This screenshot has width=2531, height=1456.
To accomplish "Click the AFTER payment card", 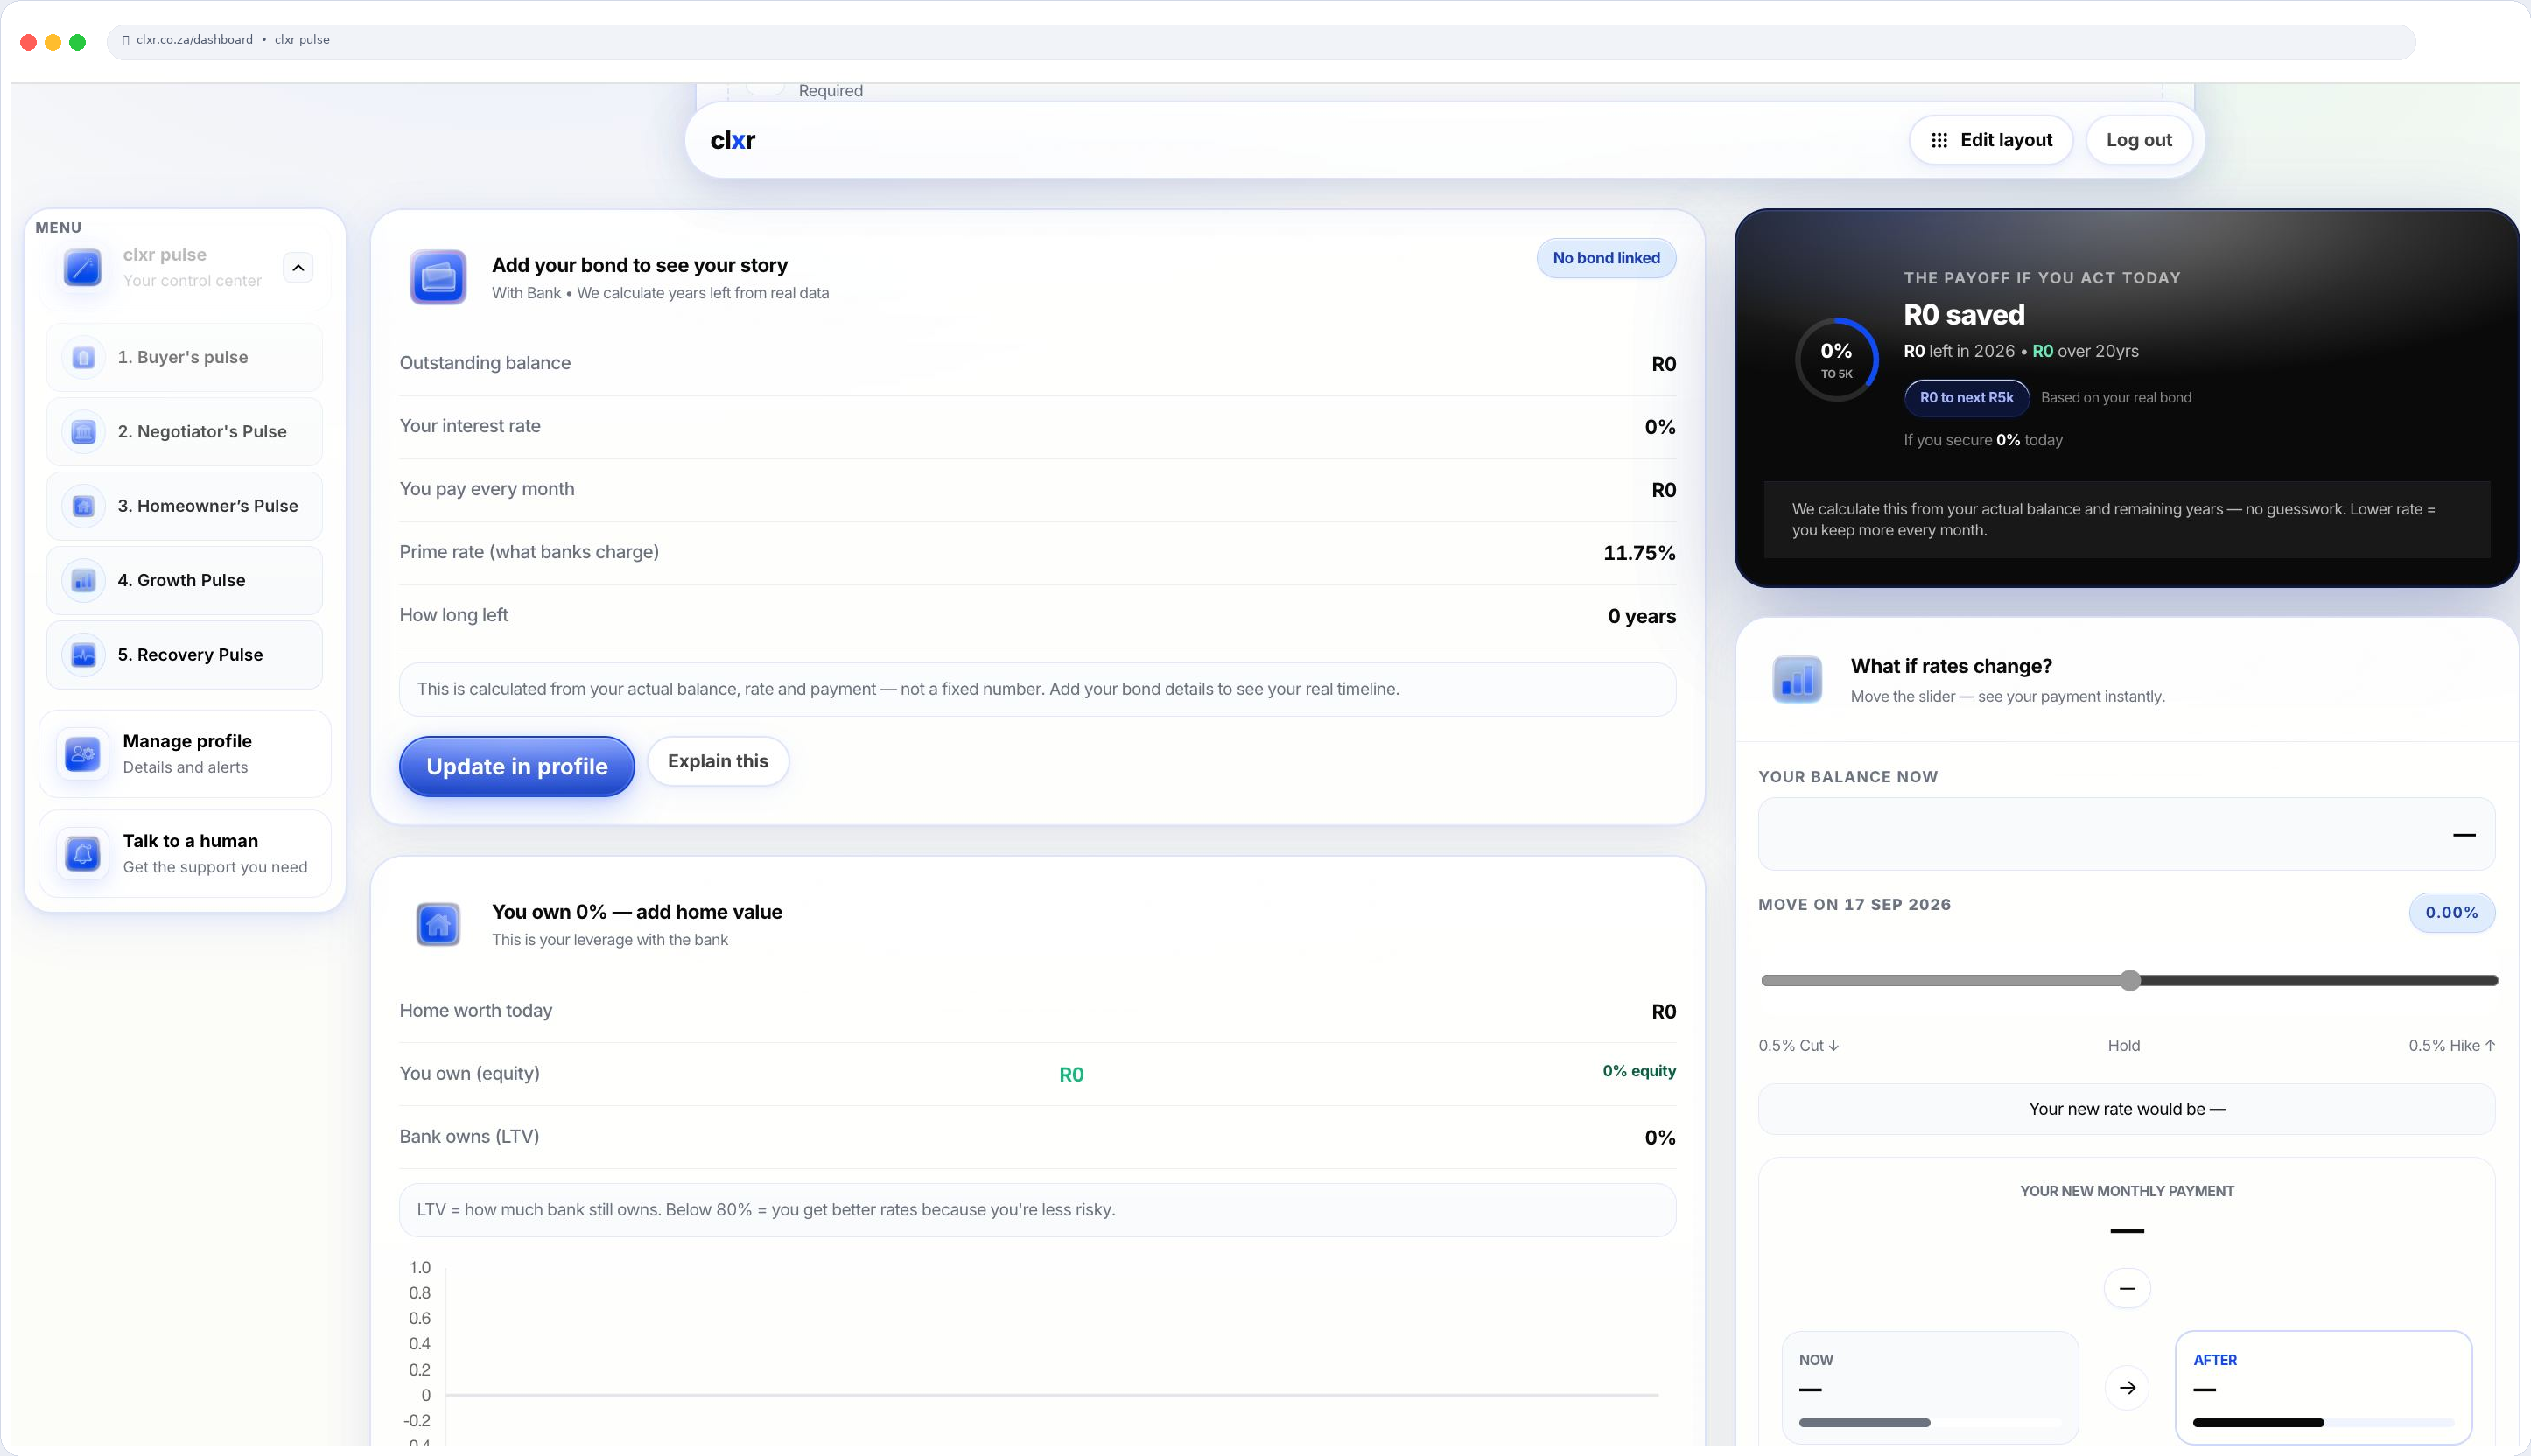I will [x=2323, y=1388].
